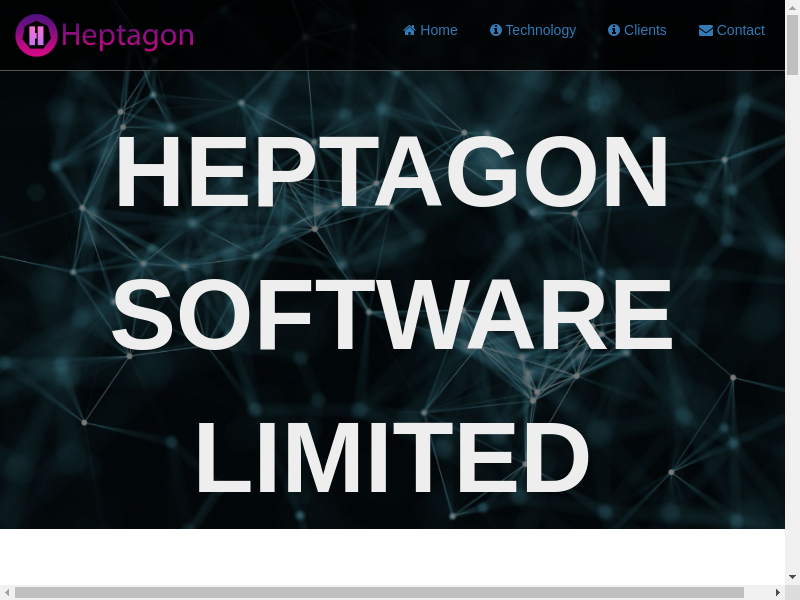Click the info icon beside Clients
This screenshot has width=800, height=600.
point(614,30)
